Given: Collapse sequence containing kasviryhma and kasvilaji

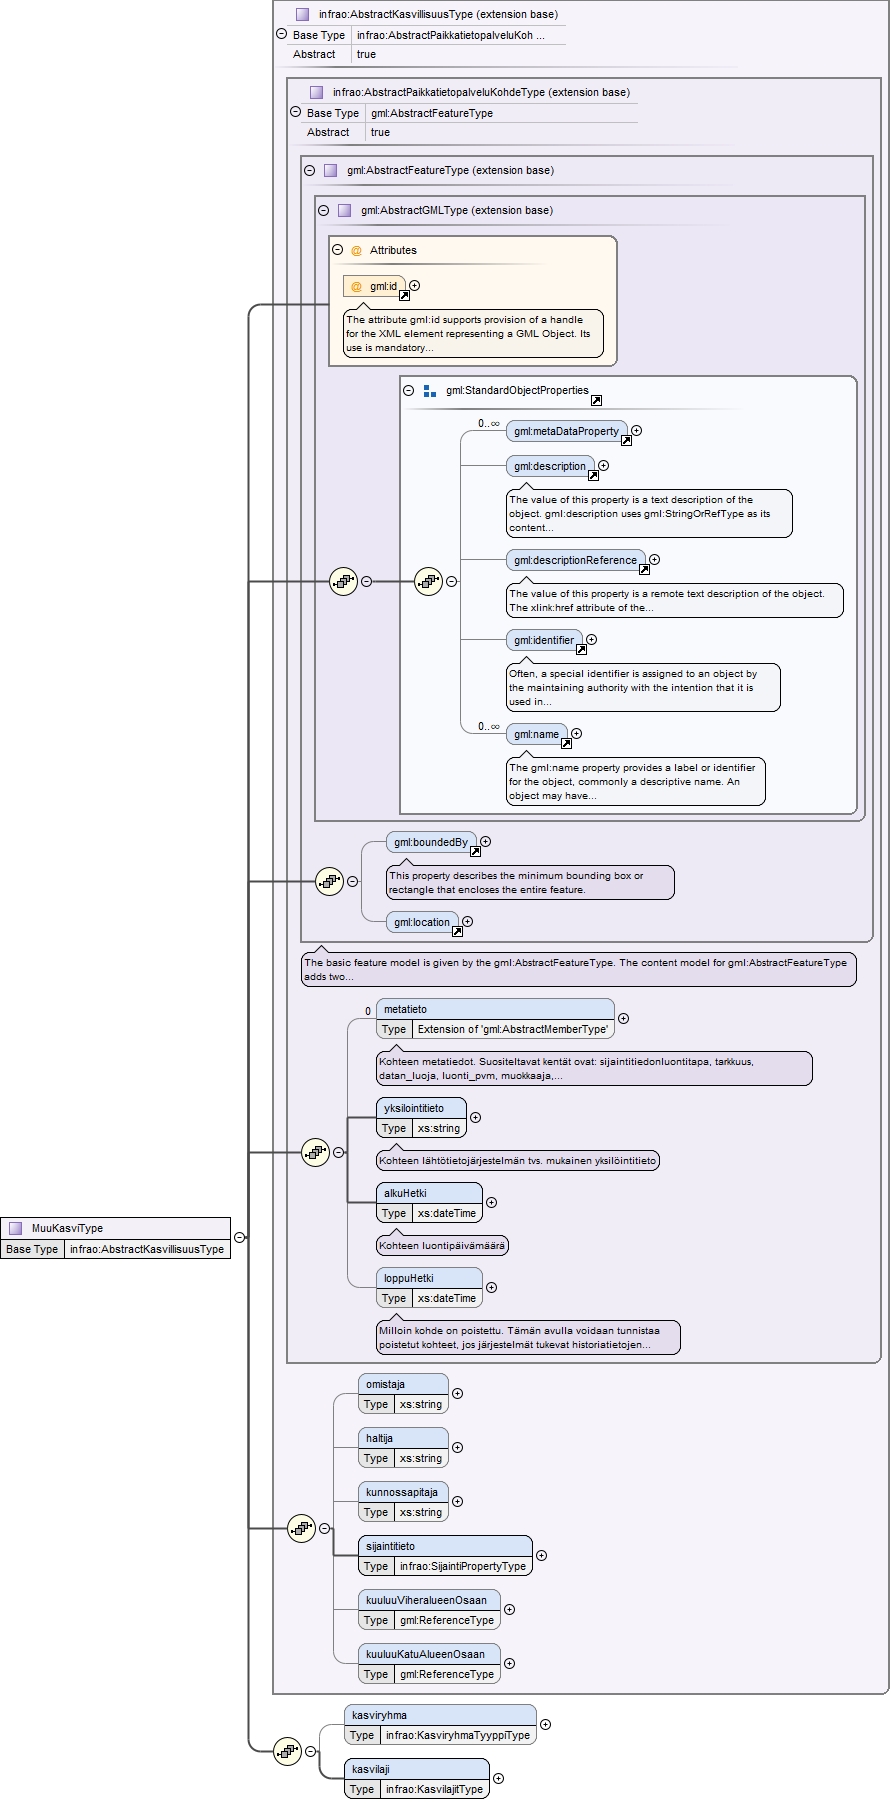Looking at the screenshot, I should [310, 1751].
